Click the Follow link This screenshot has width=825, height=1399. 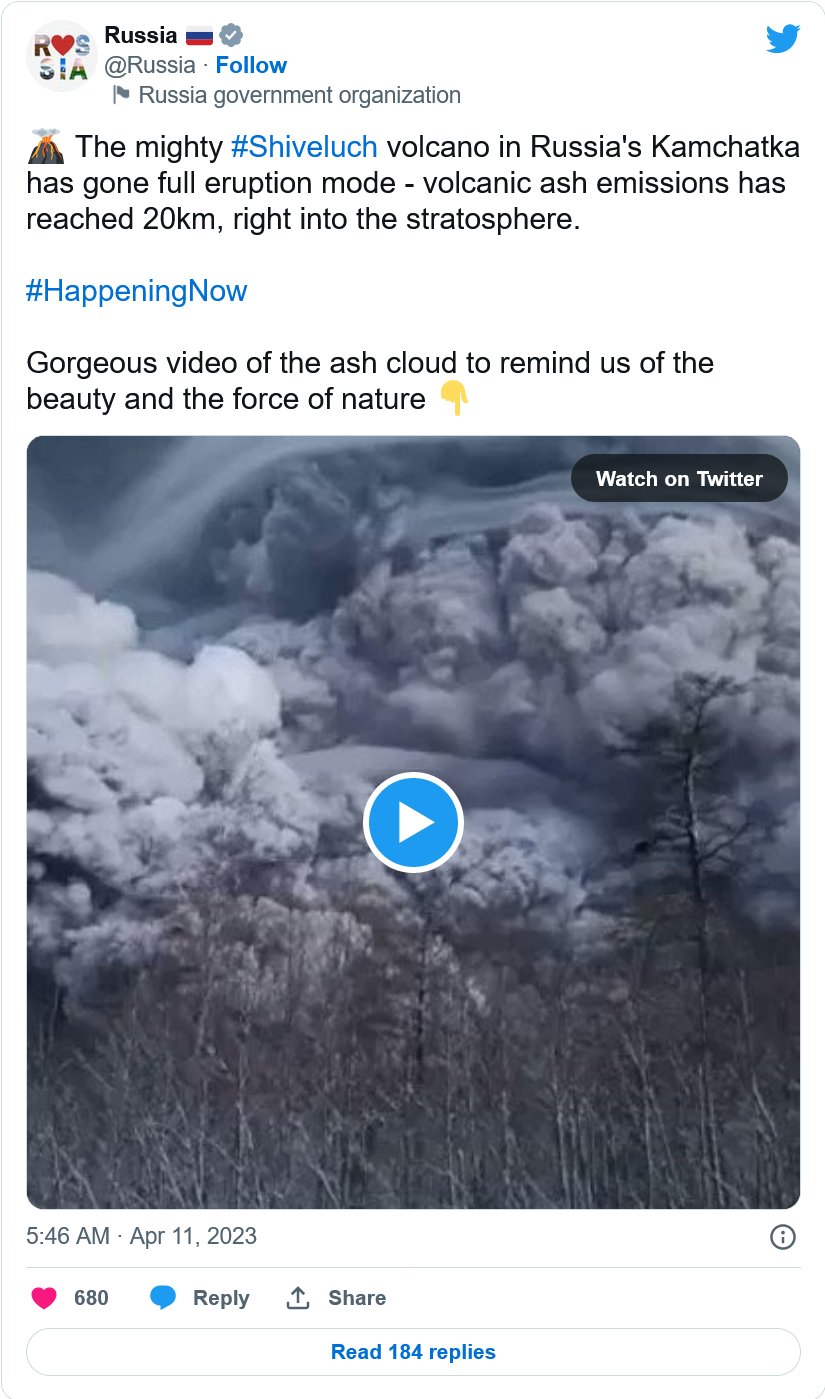(251, 65)
